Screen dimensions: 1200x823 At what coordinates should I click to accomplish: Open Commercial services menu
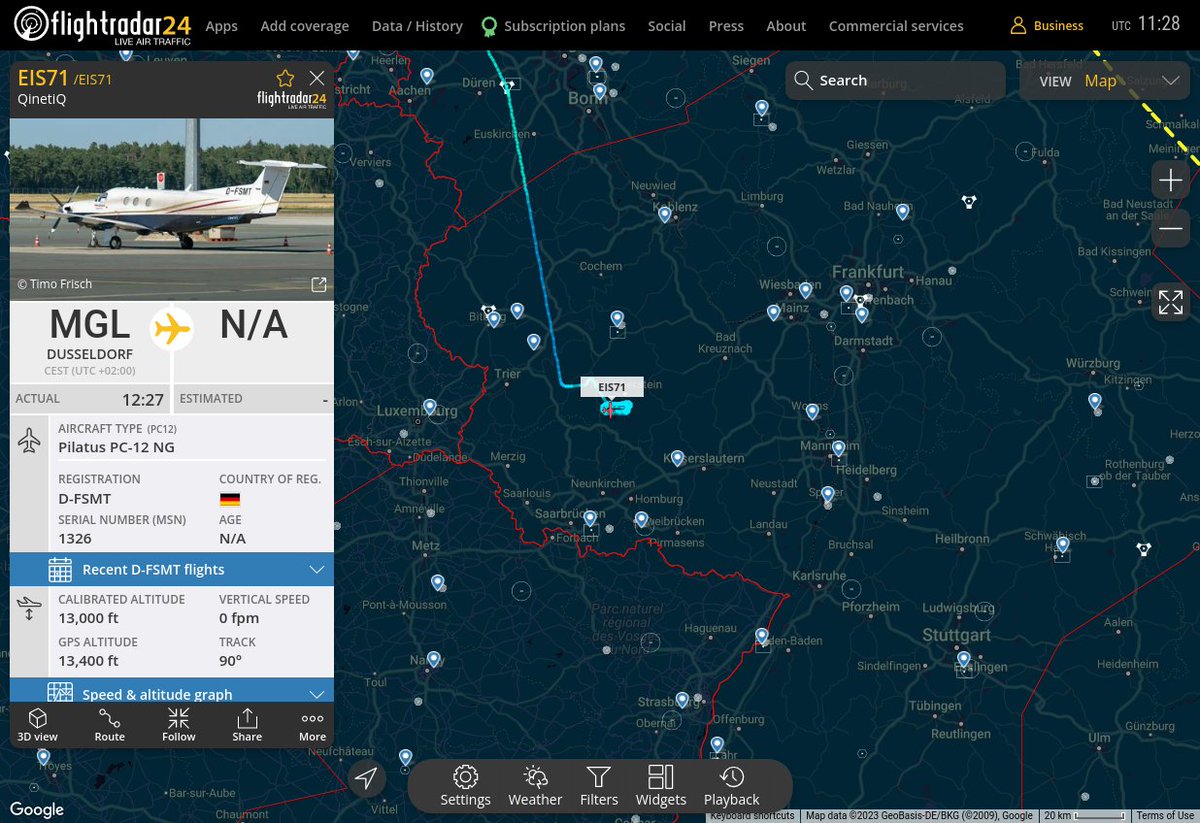coord(896,26)
